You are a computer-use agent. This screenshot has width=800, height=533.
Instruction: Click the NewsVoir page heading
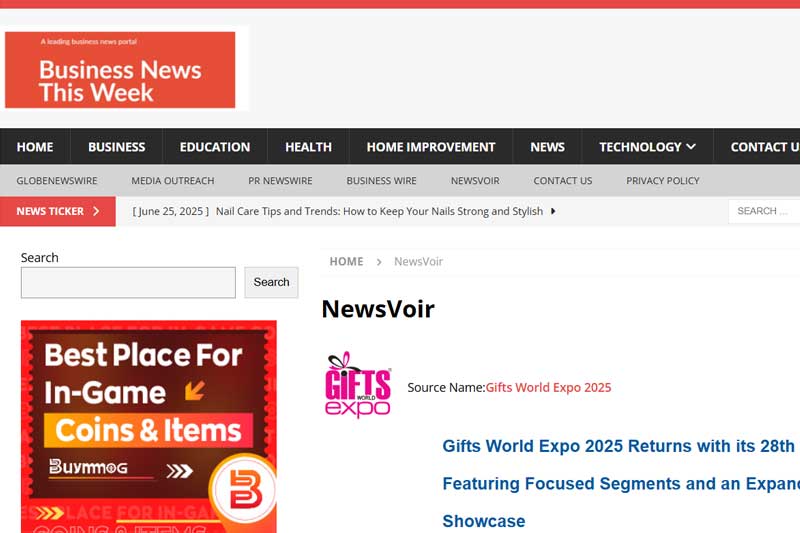click(x=378, y=309)
